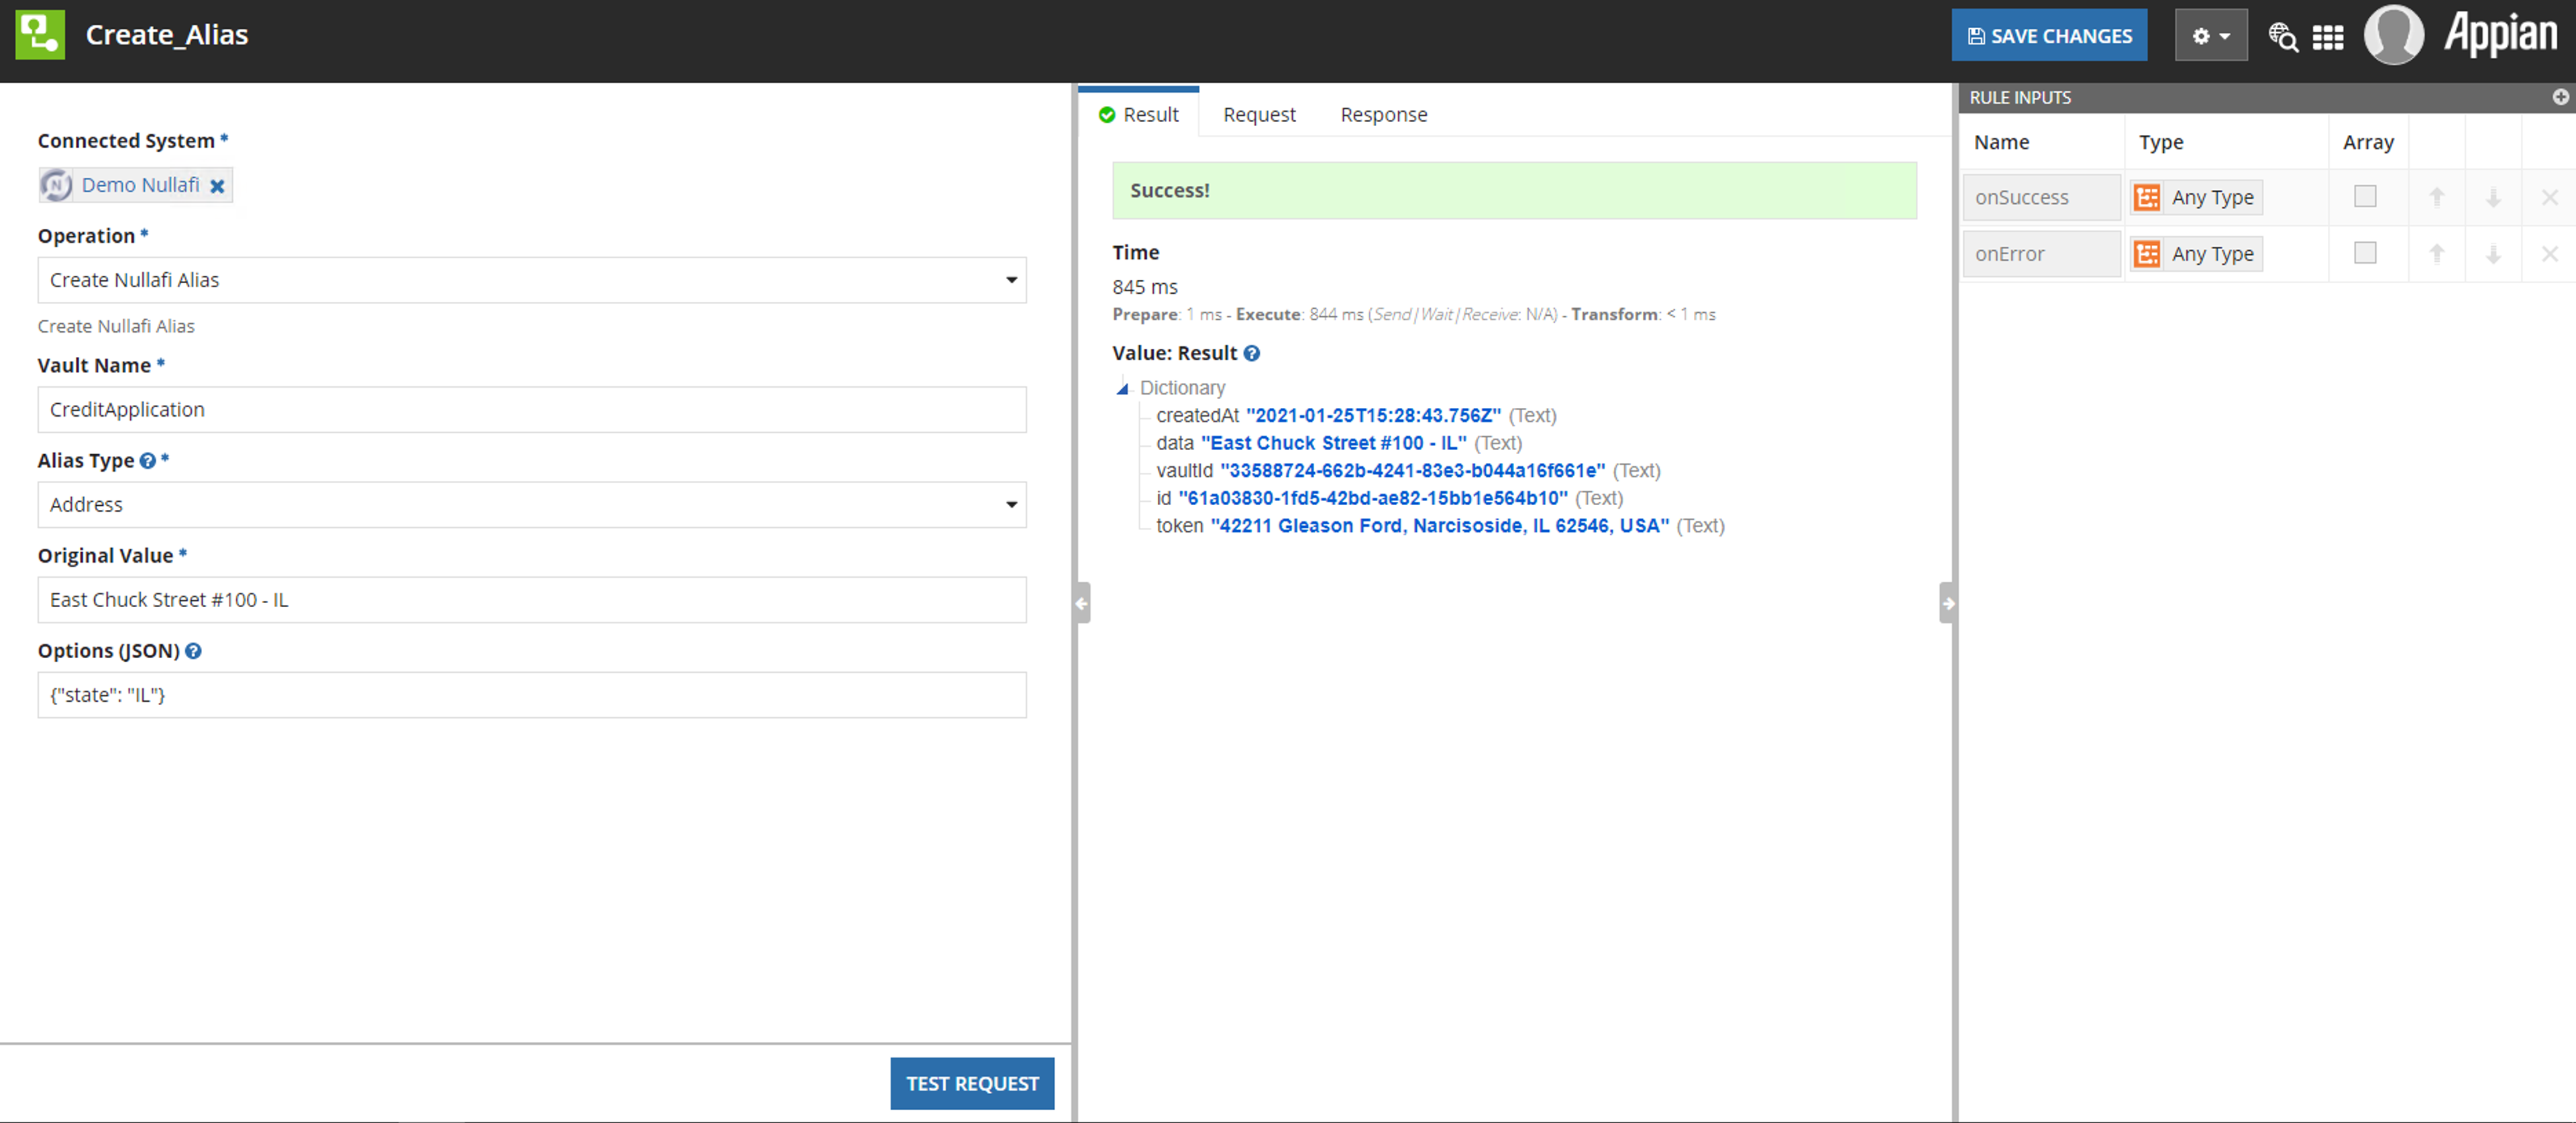
Task: Open the Demo Nullafi link
Action: (x=140, y=185)
